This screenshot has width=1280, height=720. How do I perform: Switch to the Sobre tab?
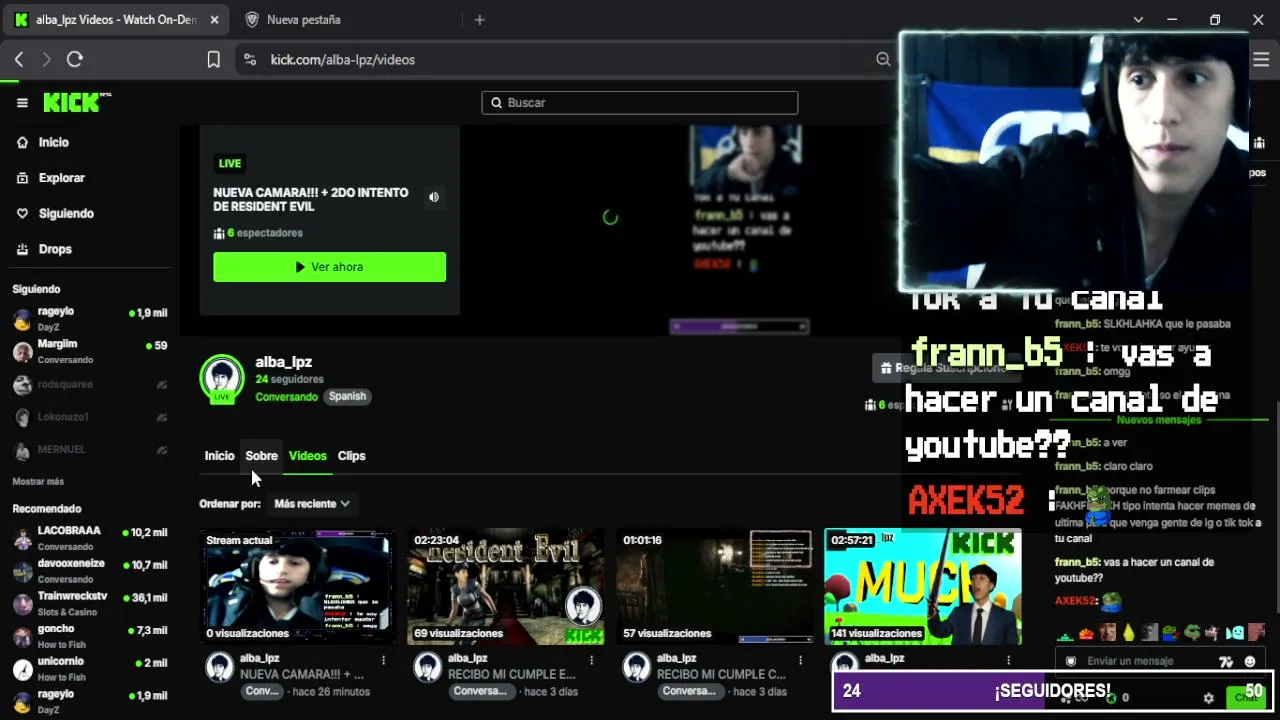(261, 456)
